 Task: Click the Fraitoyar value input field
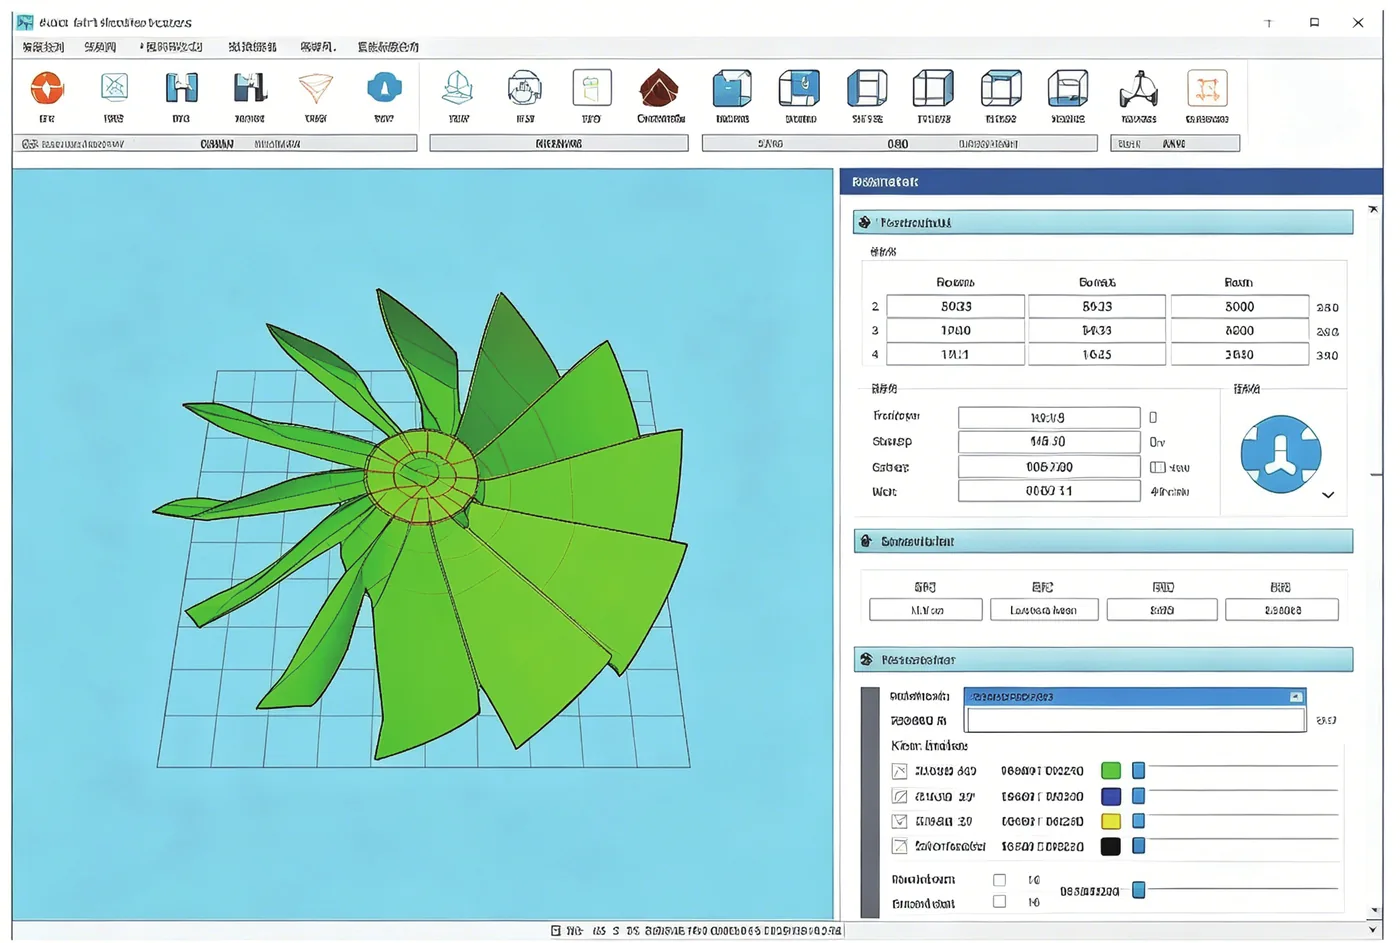1049,417
